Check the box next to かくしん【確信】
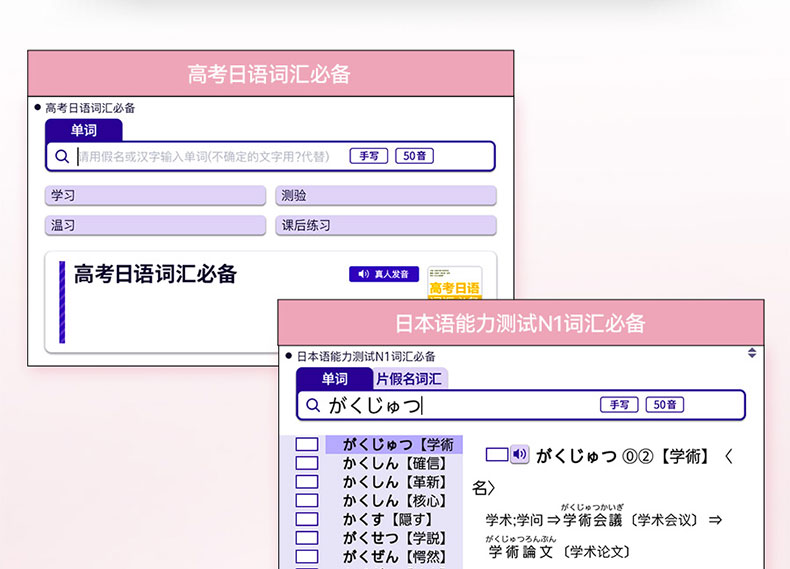This screenshot has width=790, height=569. pyautogui.click(x=307, y=464)
